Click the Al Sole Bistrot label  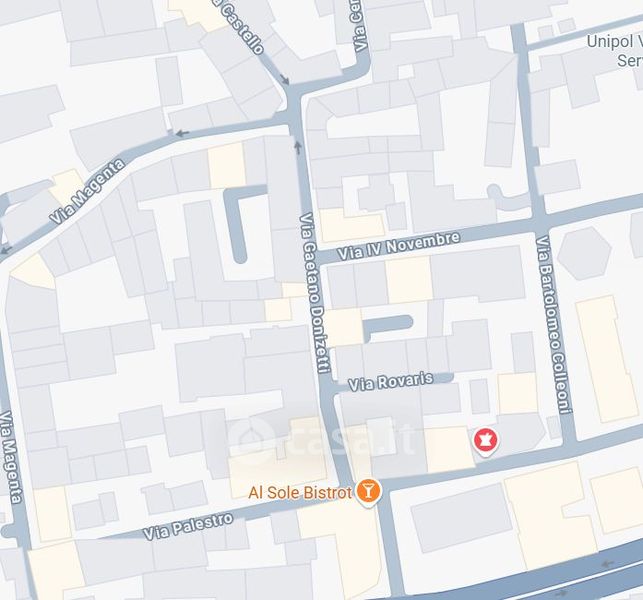coord(300,492)
